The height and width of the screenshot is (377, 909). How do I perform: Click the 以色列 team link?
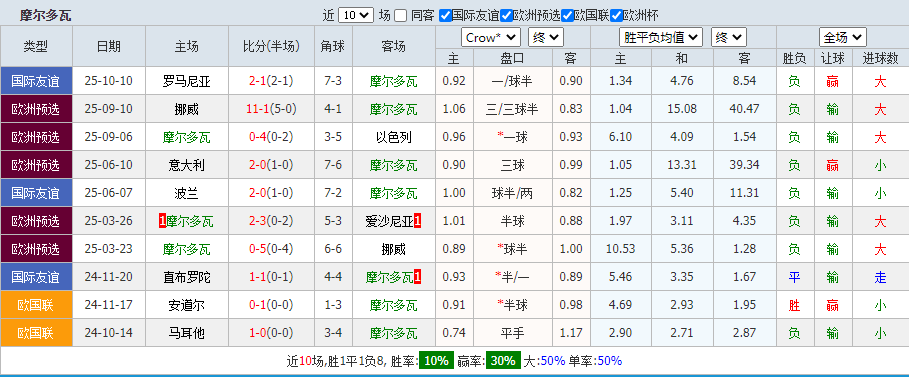394,137
